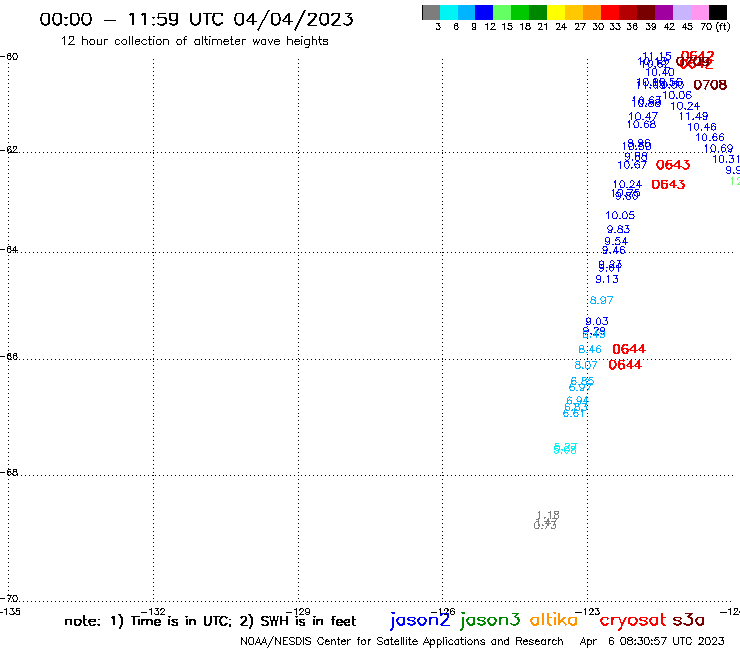Viewport: 740px width, 650px height.
Task: Click the dark red time label 0708
Action: 710,85
